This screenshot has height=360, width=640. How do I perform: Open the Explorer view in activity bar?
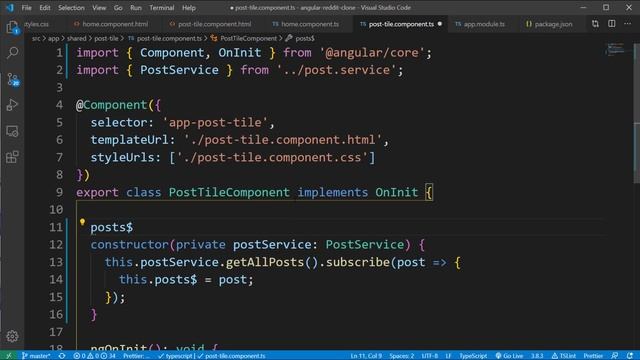[12, 27]
